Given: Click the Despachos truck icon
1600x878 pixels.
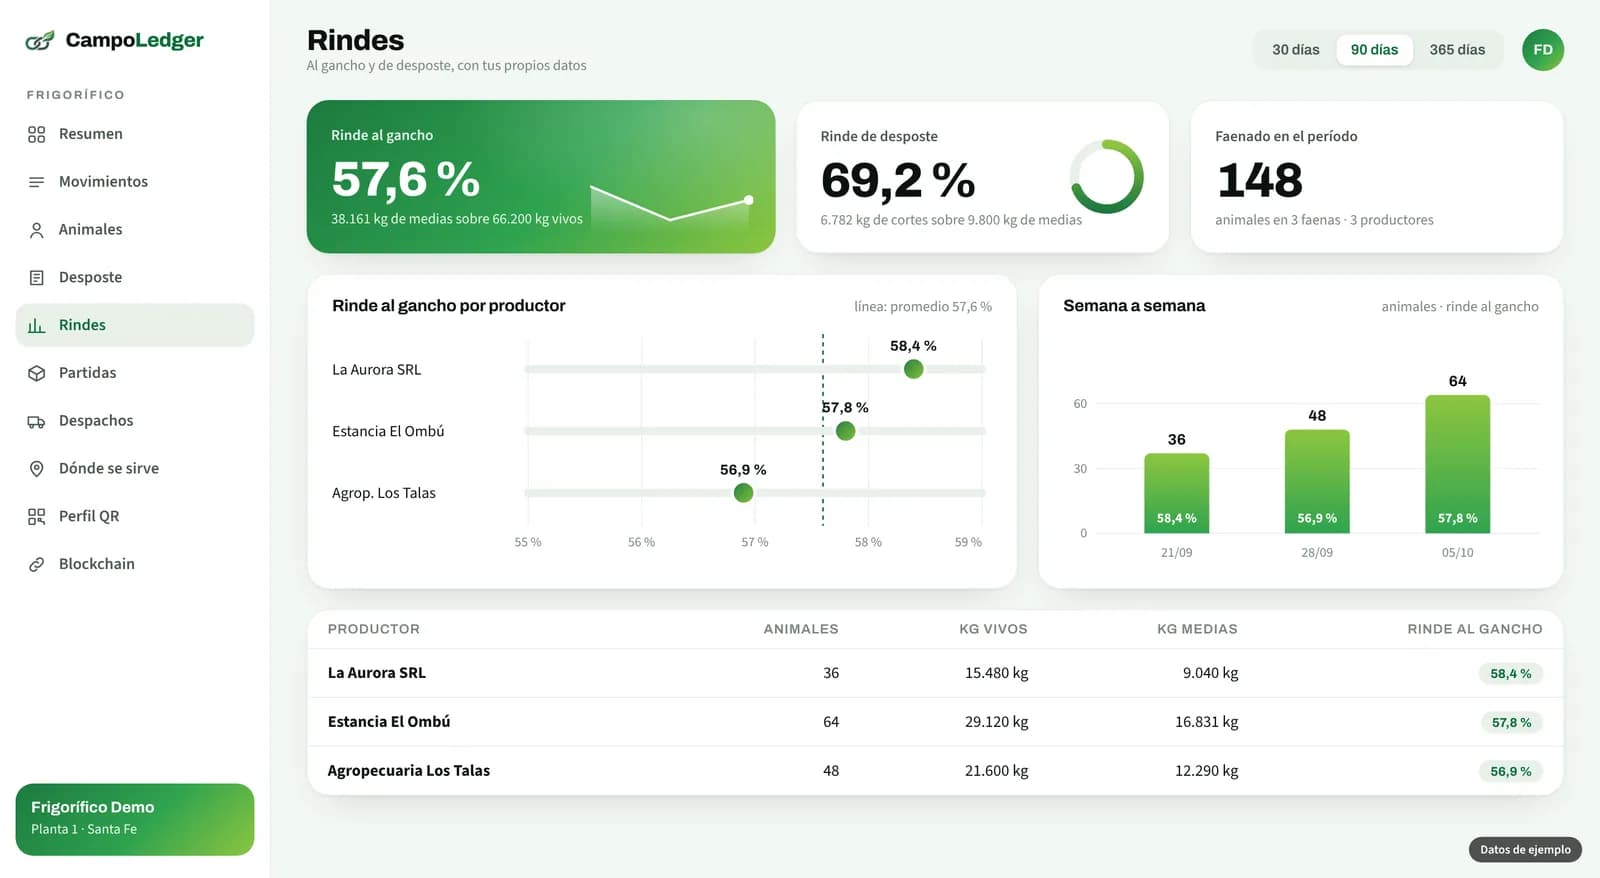Looking at the screenshot, I should 37,421.
